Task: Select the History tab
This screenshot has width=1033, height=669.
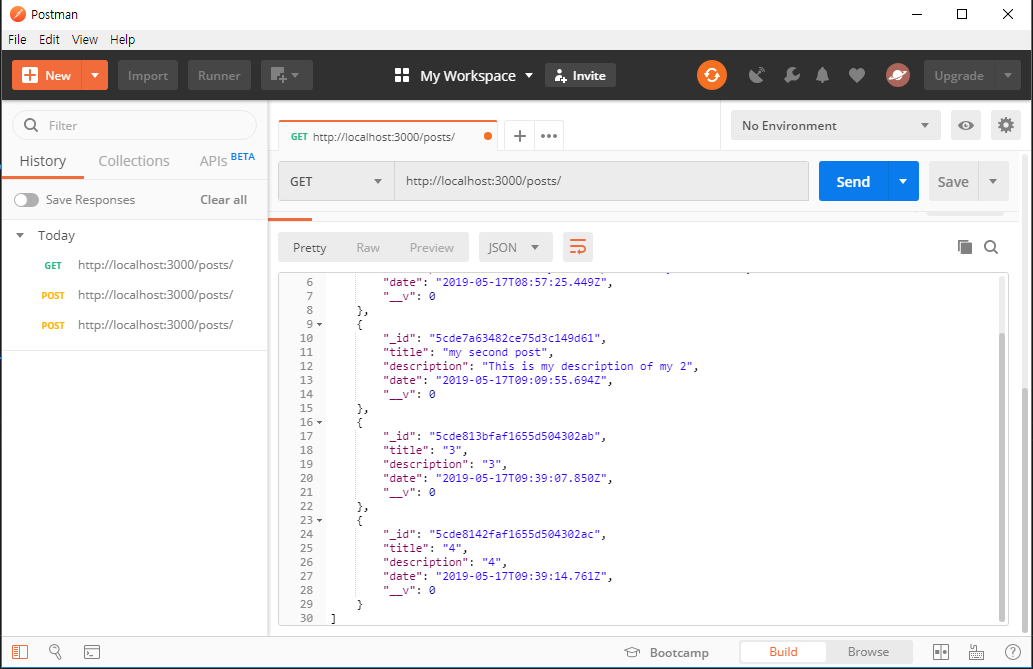Action: 43,161
